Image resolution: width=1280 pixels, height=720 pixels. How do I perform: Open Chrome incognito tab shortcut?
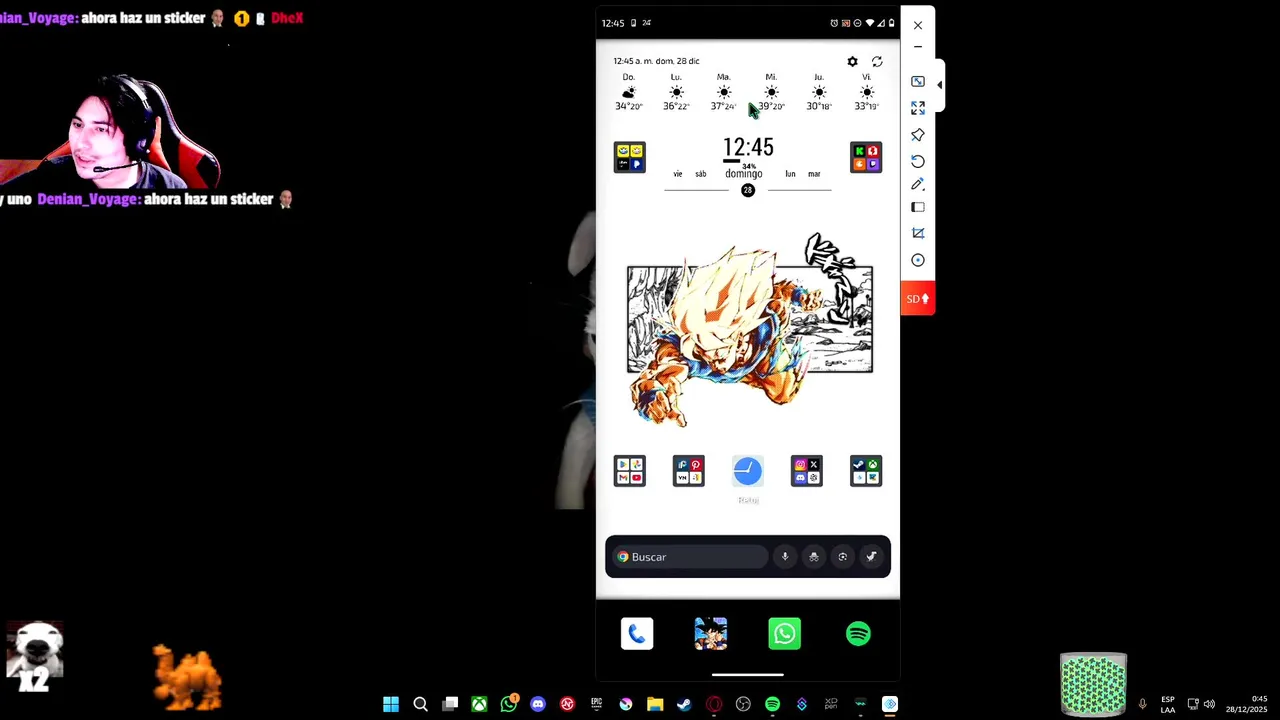[x=814, y=557]
